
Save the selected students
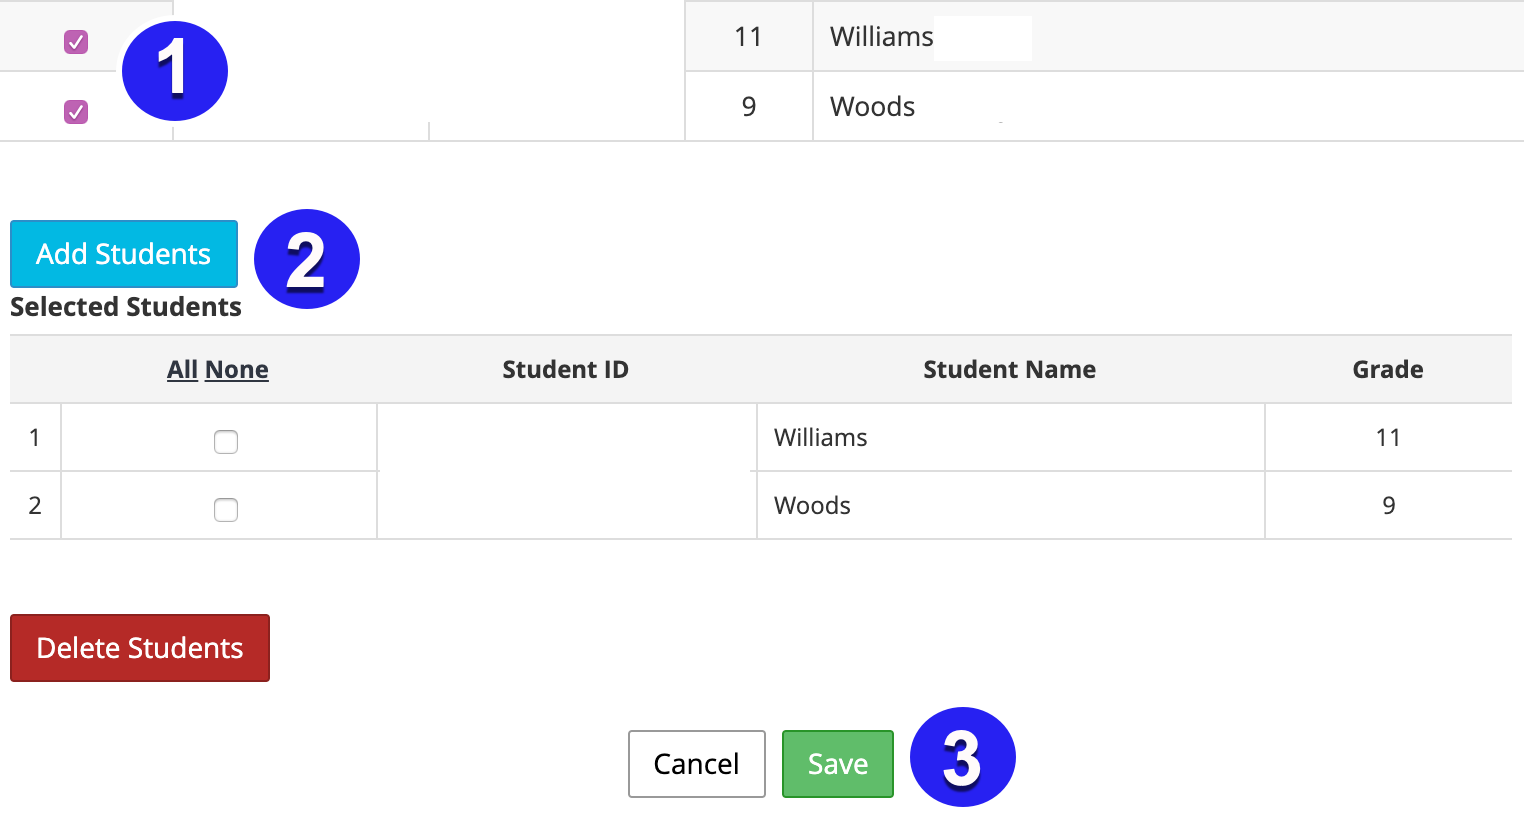[838, 764]
